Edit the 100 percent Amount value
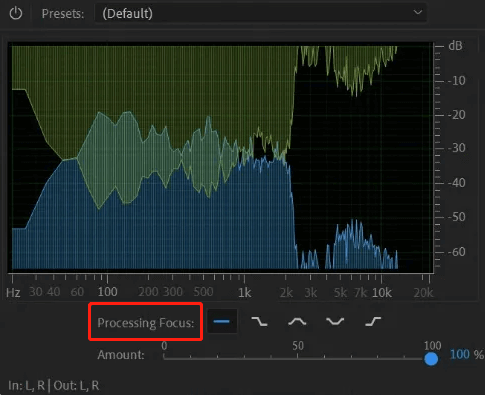This screenshot has width=485, height=395. [x=460, y=354]
